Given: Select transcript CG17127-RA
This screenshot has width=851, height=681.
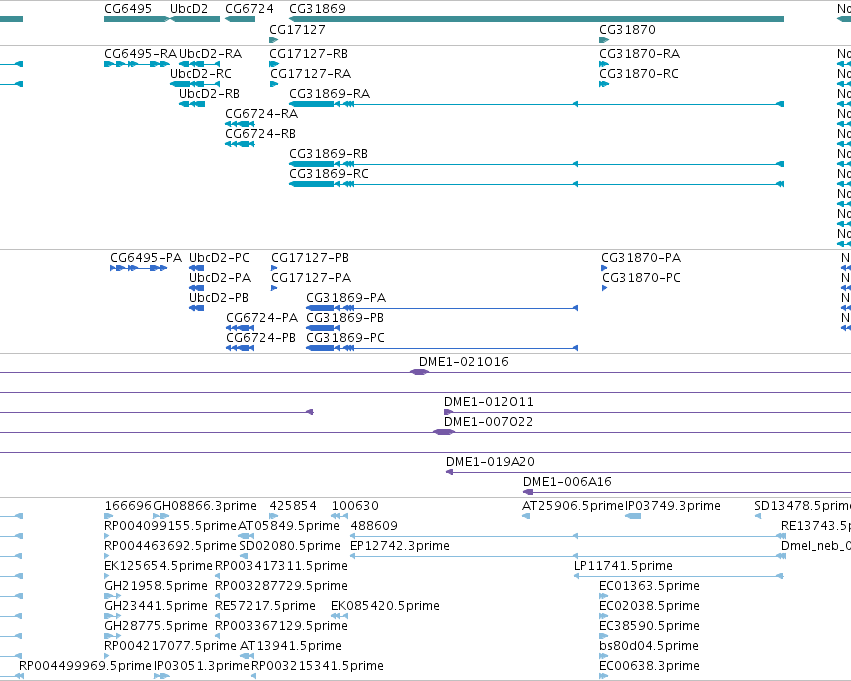Looking at the screenshot, I should [x=310, y=74].
